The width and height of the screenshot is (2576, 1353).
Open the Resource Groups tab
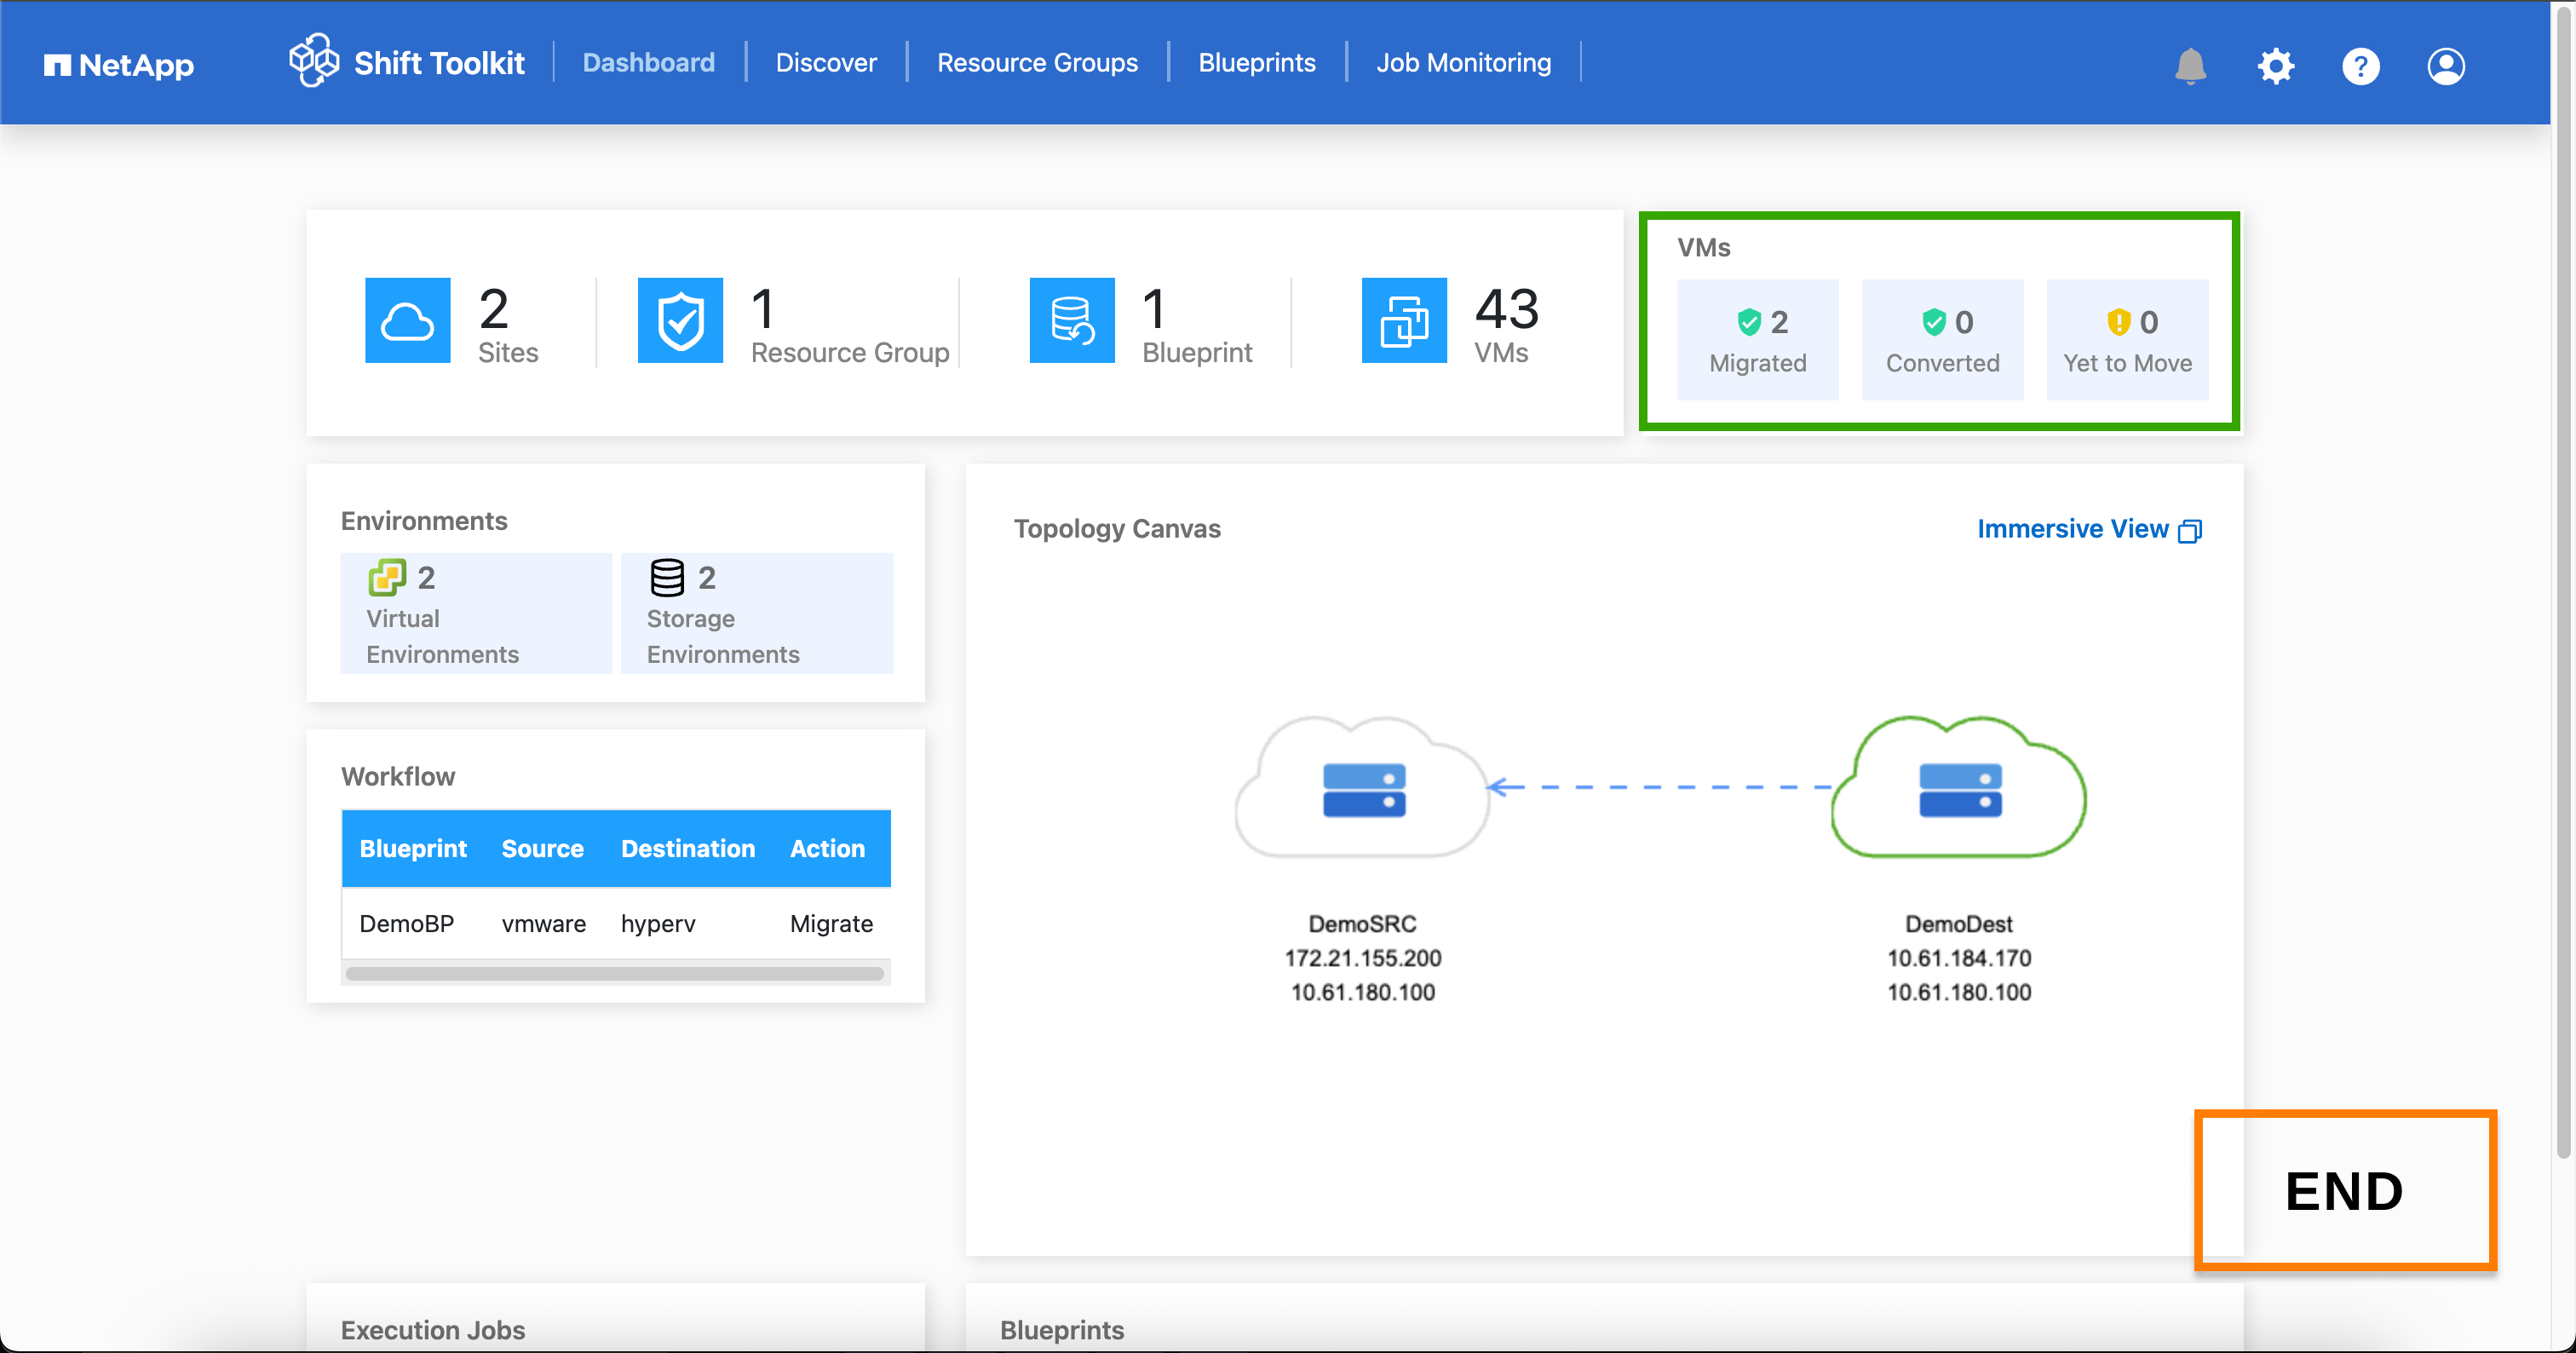(1037, 62)
